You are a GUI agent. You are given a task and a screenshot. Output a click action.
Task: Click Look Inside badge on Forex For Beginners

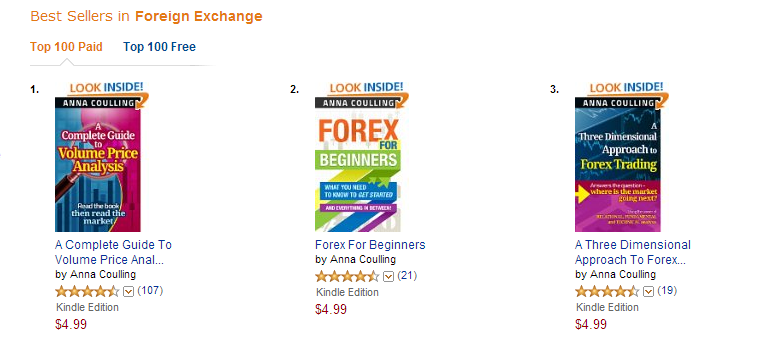coord(367,89)
